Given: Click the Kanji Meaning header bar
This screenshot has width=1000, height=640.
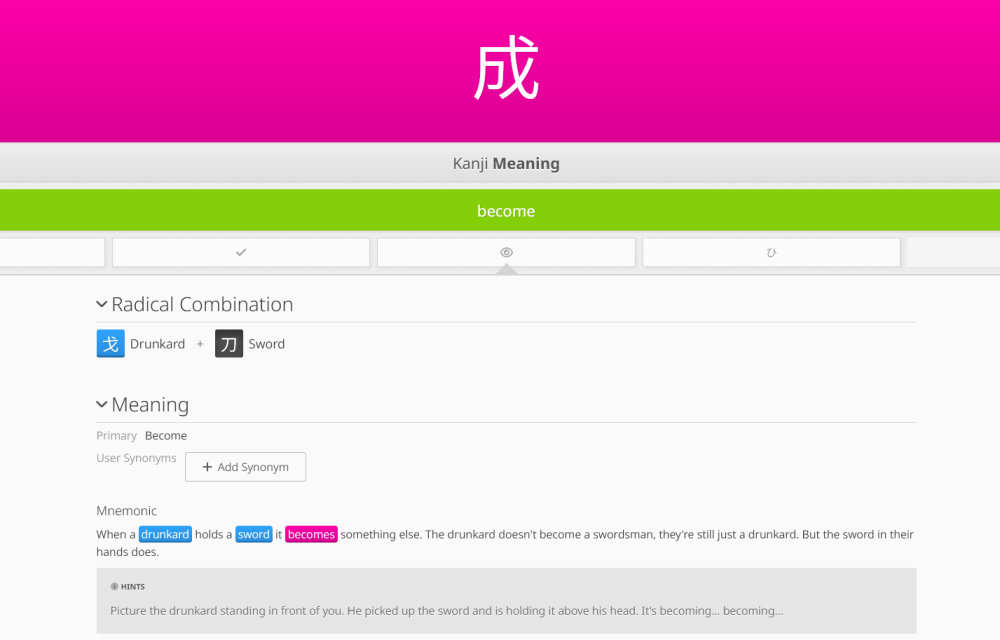Looking at the screenshot, I should (x=506, y=164).
